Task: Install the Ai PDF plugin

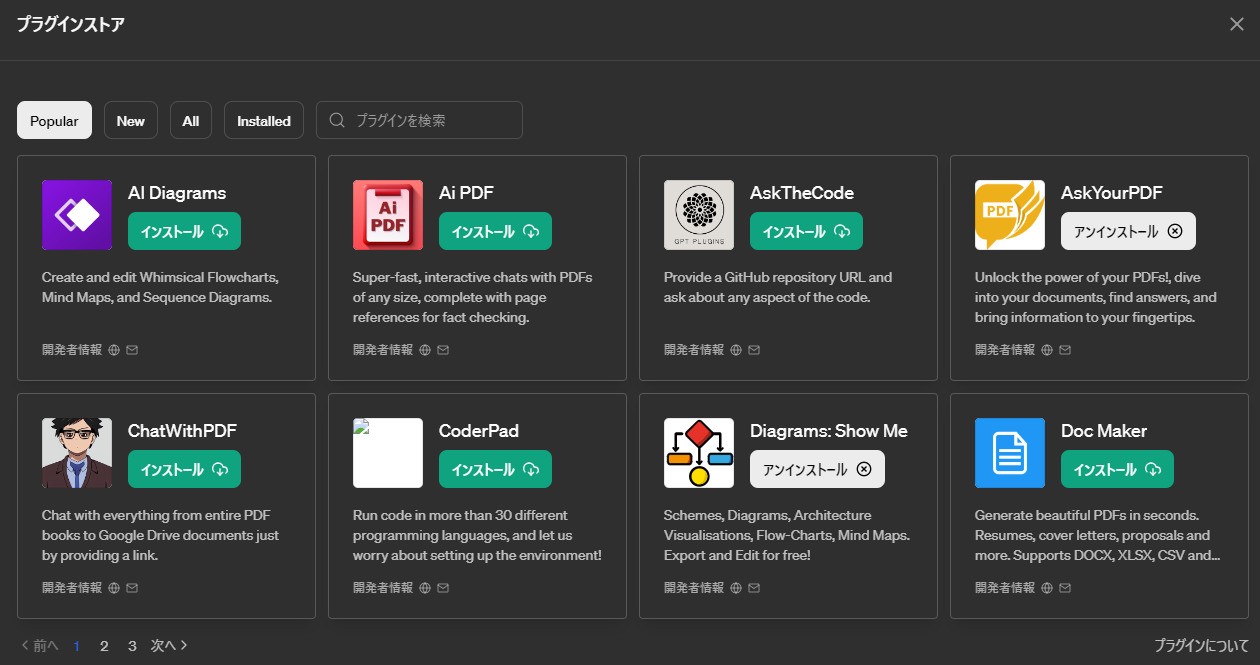Action: pos(495,231)
